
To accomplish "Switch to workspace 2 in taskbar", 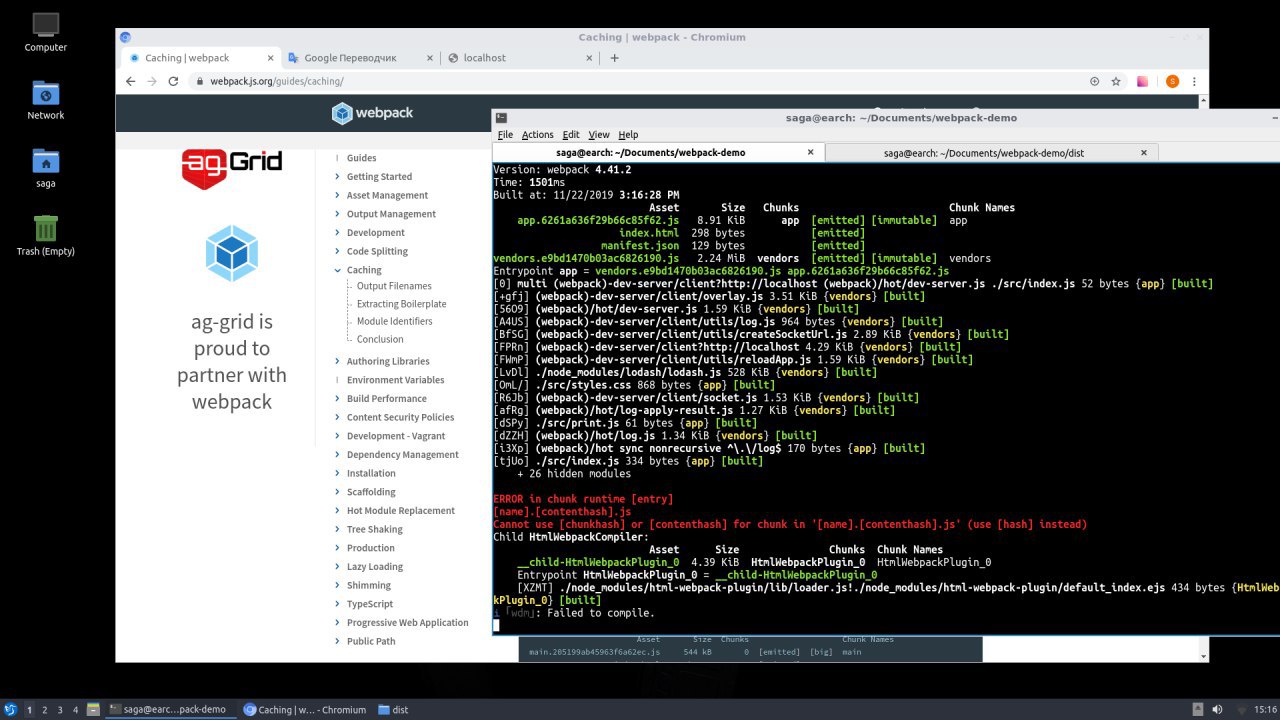I will click(x=45, y=710).
